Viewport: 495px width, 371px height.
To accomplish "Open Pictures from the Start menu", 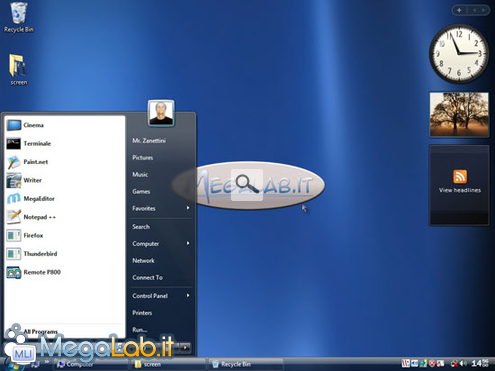I will tap(143, 158).
